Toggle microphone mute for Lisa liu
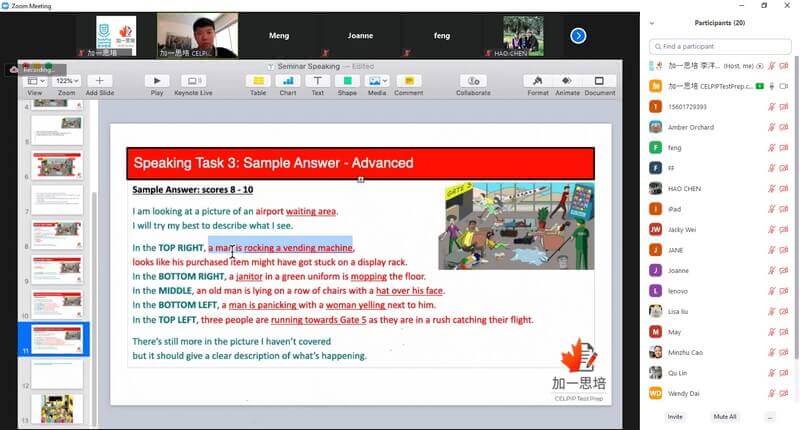This screenshot has width=800, height=430. coord(770,311)
